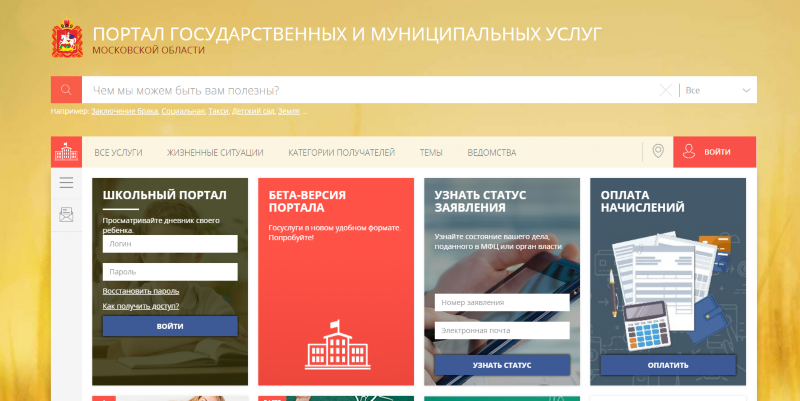The width and height of the screenshot is (800, 401).
Task: Open the 'Жизненные ситуации' menu item
Action: tap(215, 153)
